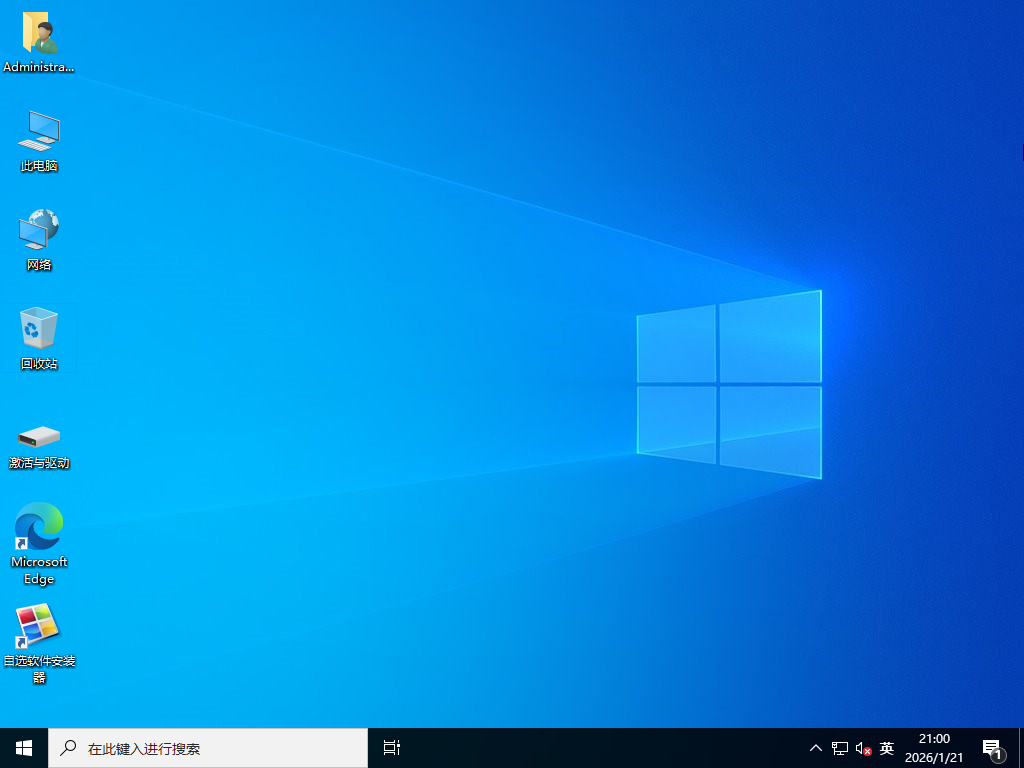Open the clock and date flyout
Viewport: 1024px width, 768px height.
[x=934, y=748]
